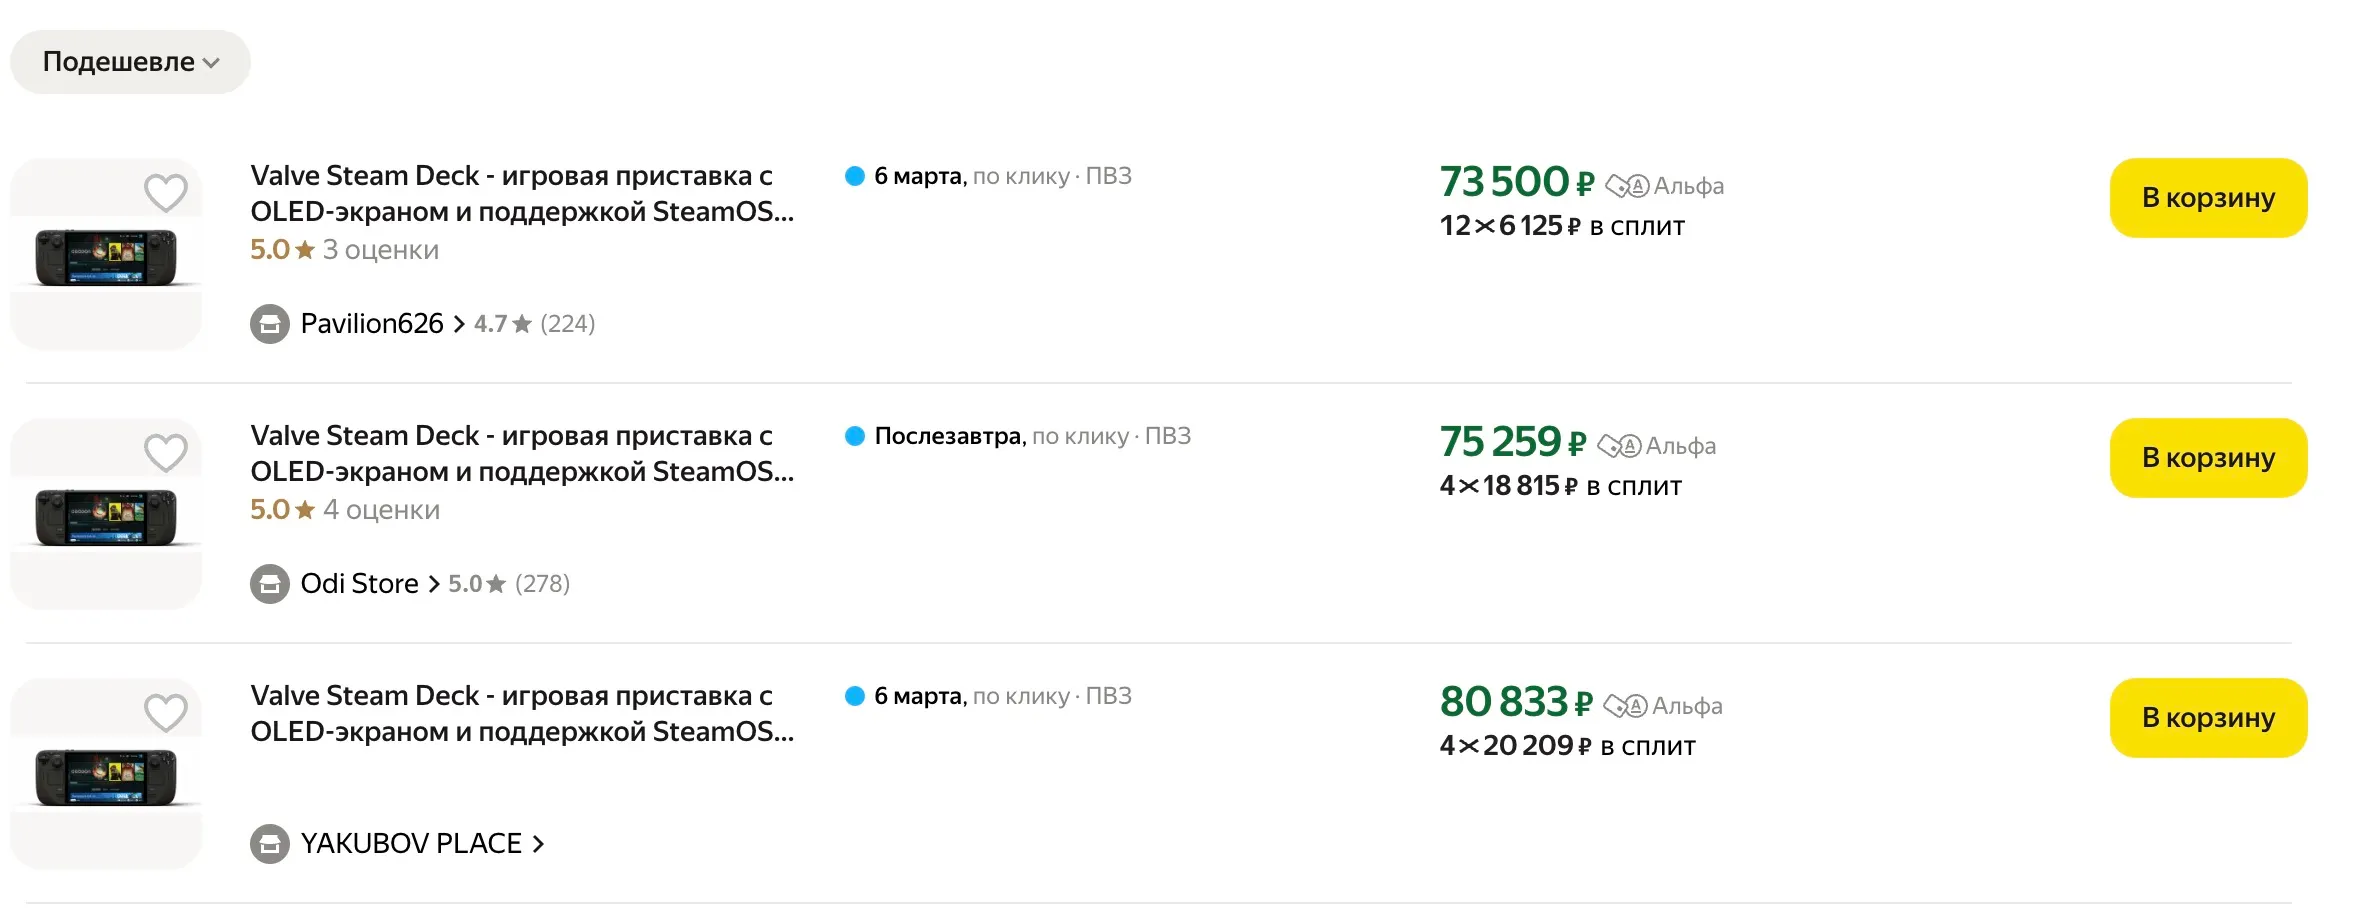Open the Подешевле sort dropdown

[130, 62]
